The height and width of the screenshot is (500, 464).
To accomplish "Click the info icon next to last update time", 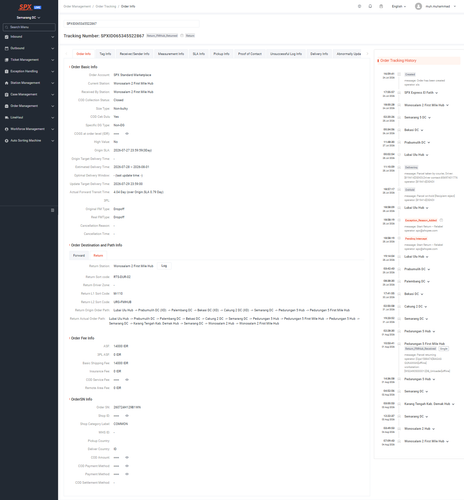I will click(142, 175).
